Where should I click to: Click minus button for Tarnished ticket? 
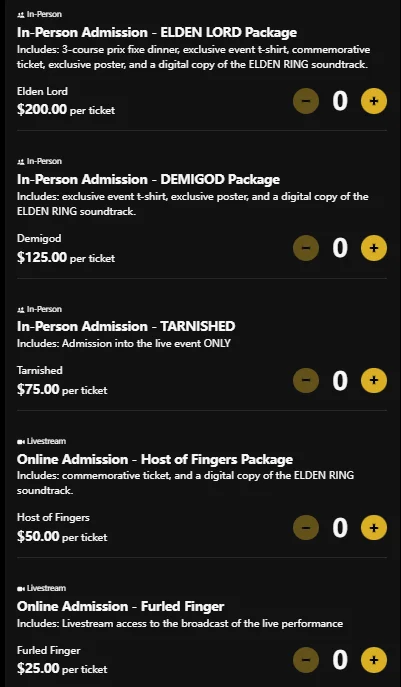point(306,380)
